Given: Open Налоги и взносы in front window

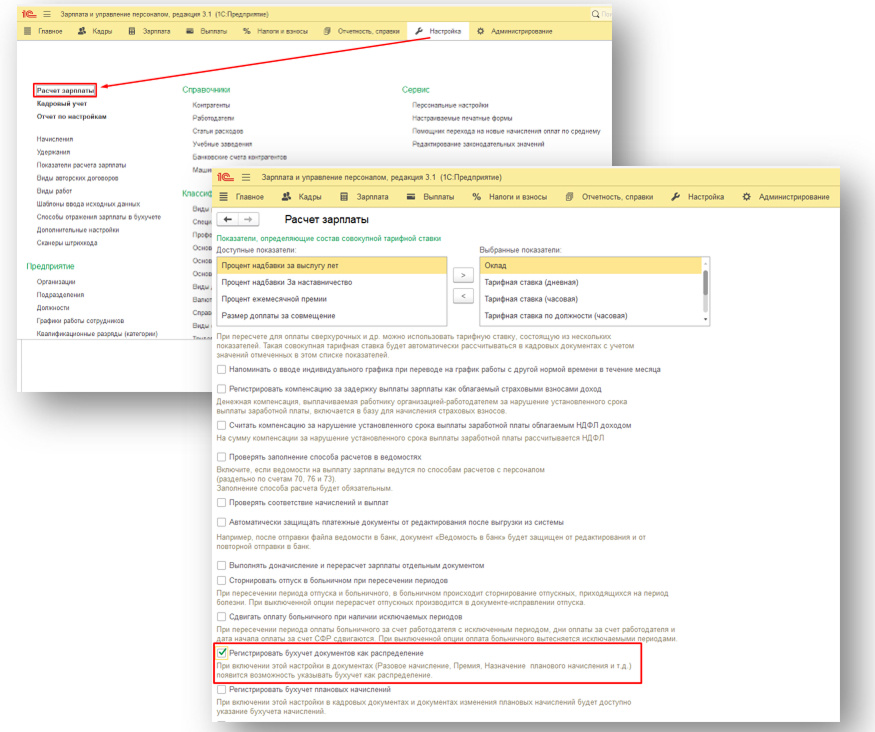Looking at the screenshot, I should tap(509, 197).
